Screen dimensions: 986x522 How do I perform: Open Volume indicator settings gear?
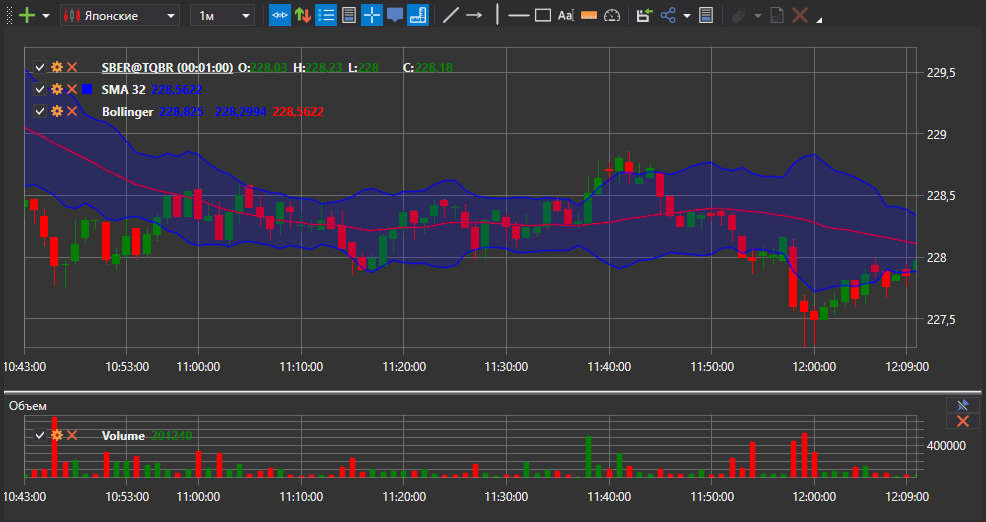[57, 435]
